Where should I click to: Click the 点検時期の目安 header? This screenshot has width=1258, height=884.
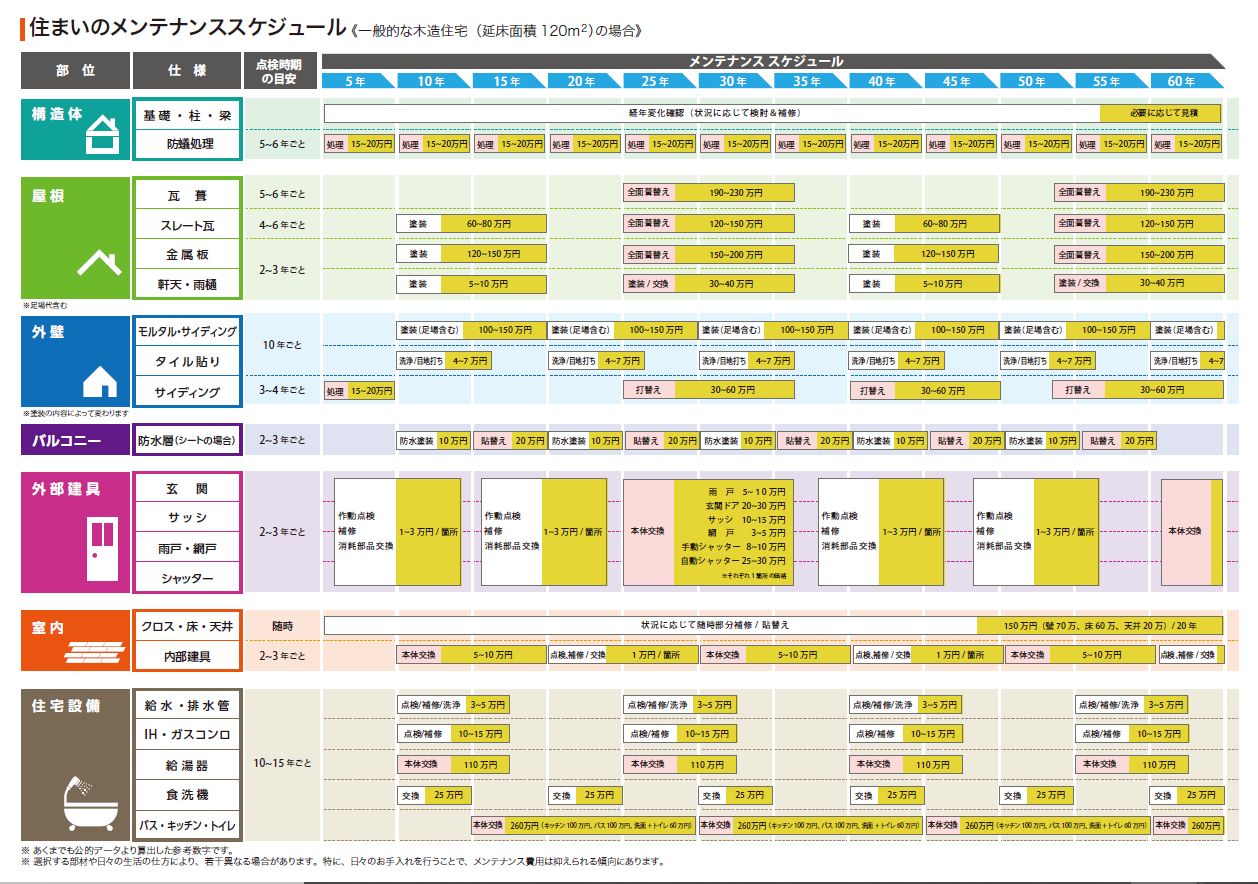tap(281, 71)
